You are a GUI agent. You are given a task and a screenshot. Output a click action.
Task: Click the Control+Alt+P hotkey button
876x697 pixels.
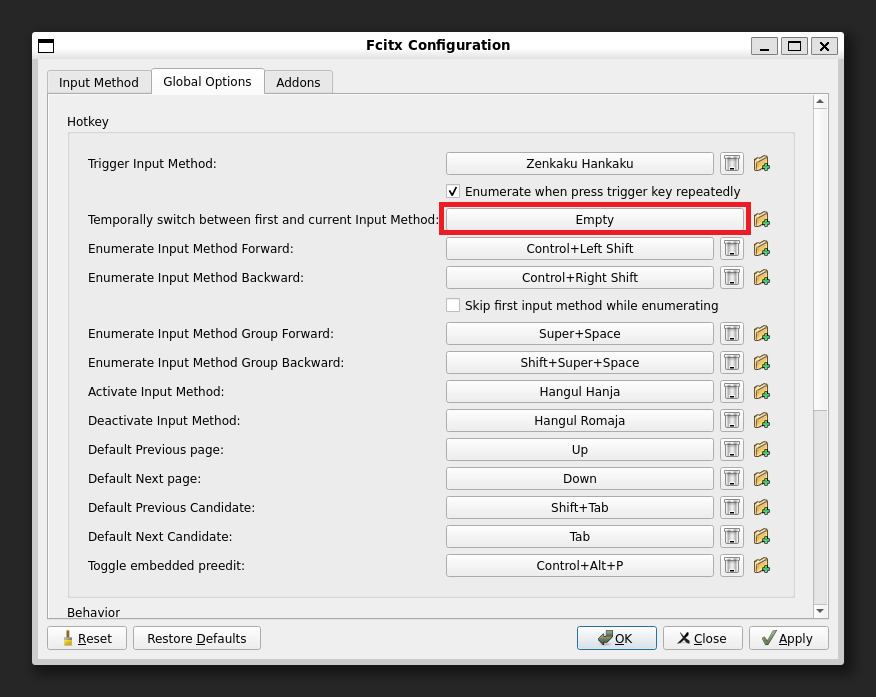tap(580, 566)
